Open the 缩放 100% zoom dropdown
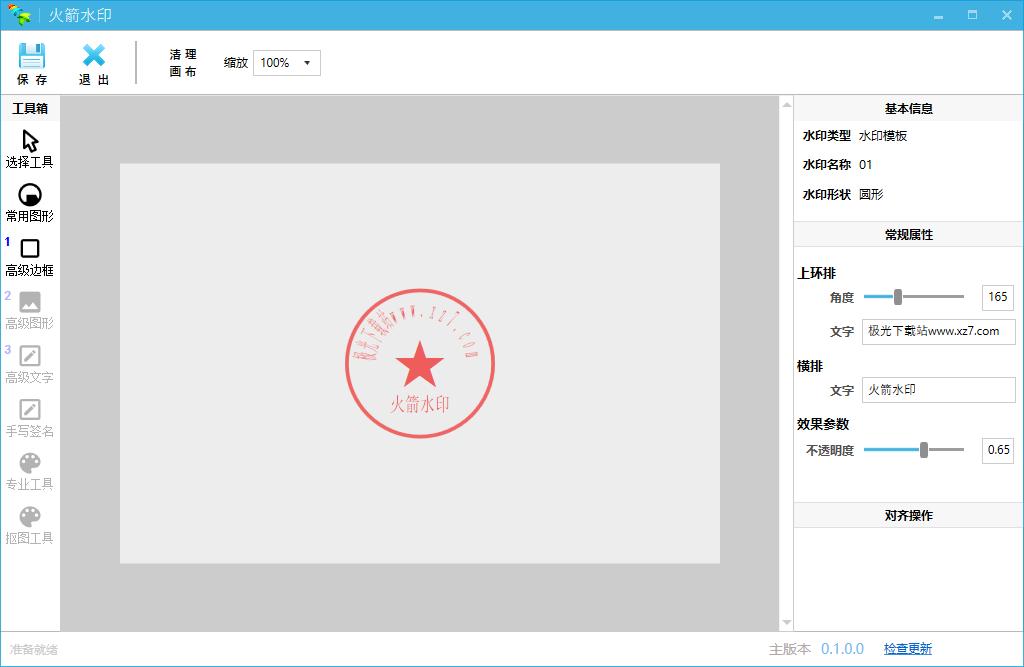Screen dimensions: 1024x667 click(x=287, y=63)
